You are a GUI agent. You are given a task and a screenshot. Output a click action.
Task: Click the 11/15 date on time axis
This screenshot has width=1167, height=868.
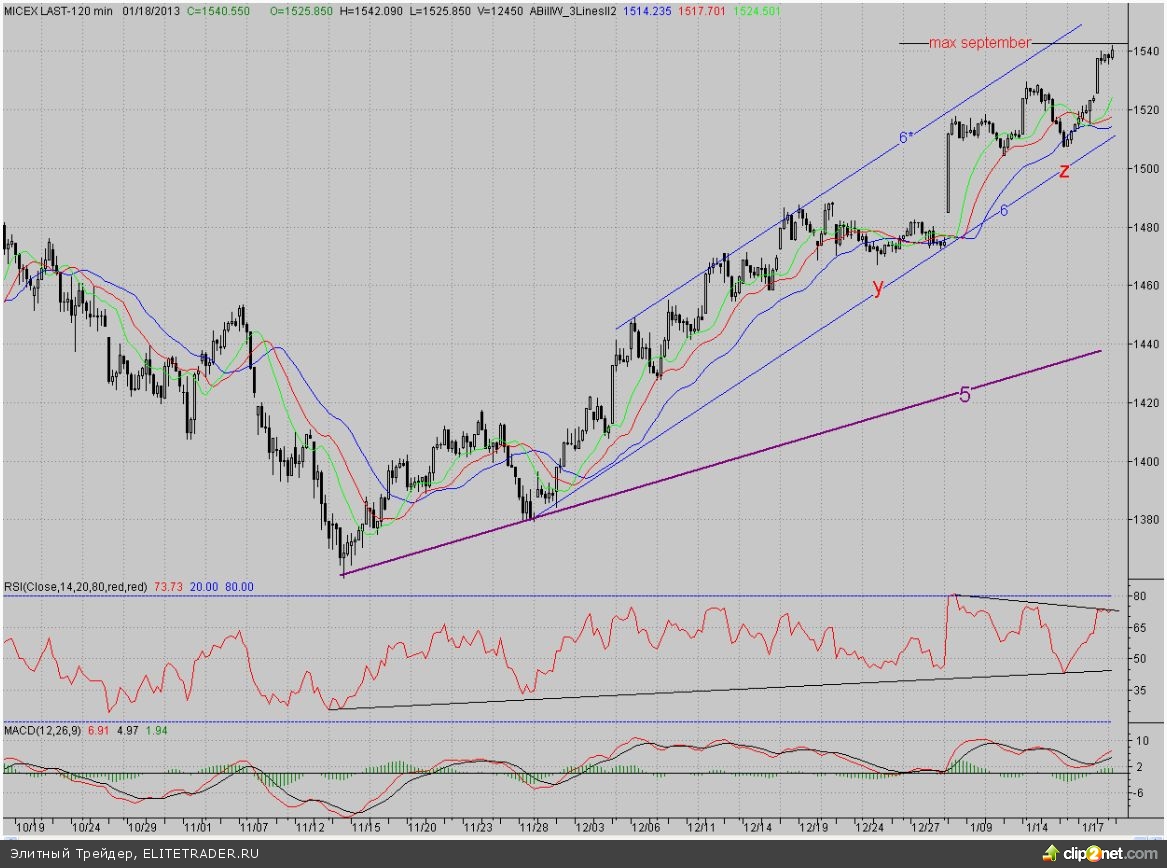[x=365, y=828]
